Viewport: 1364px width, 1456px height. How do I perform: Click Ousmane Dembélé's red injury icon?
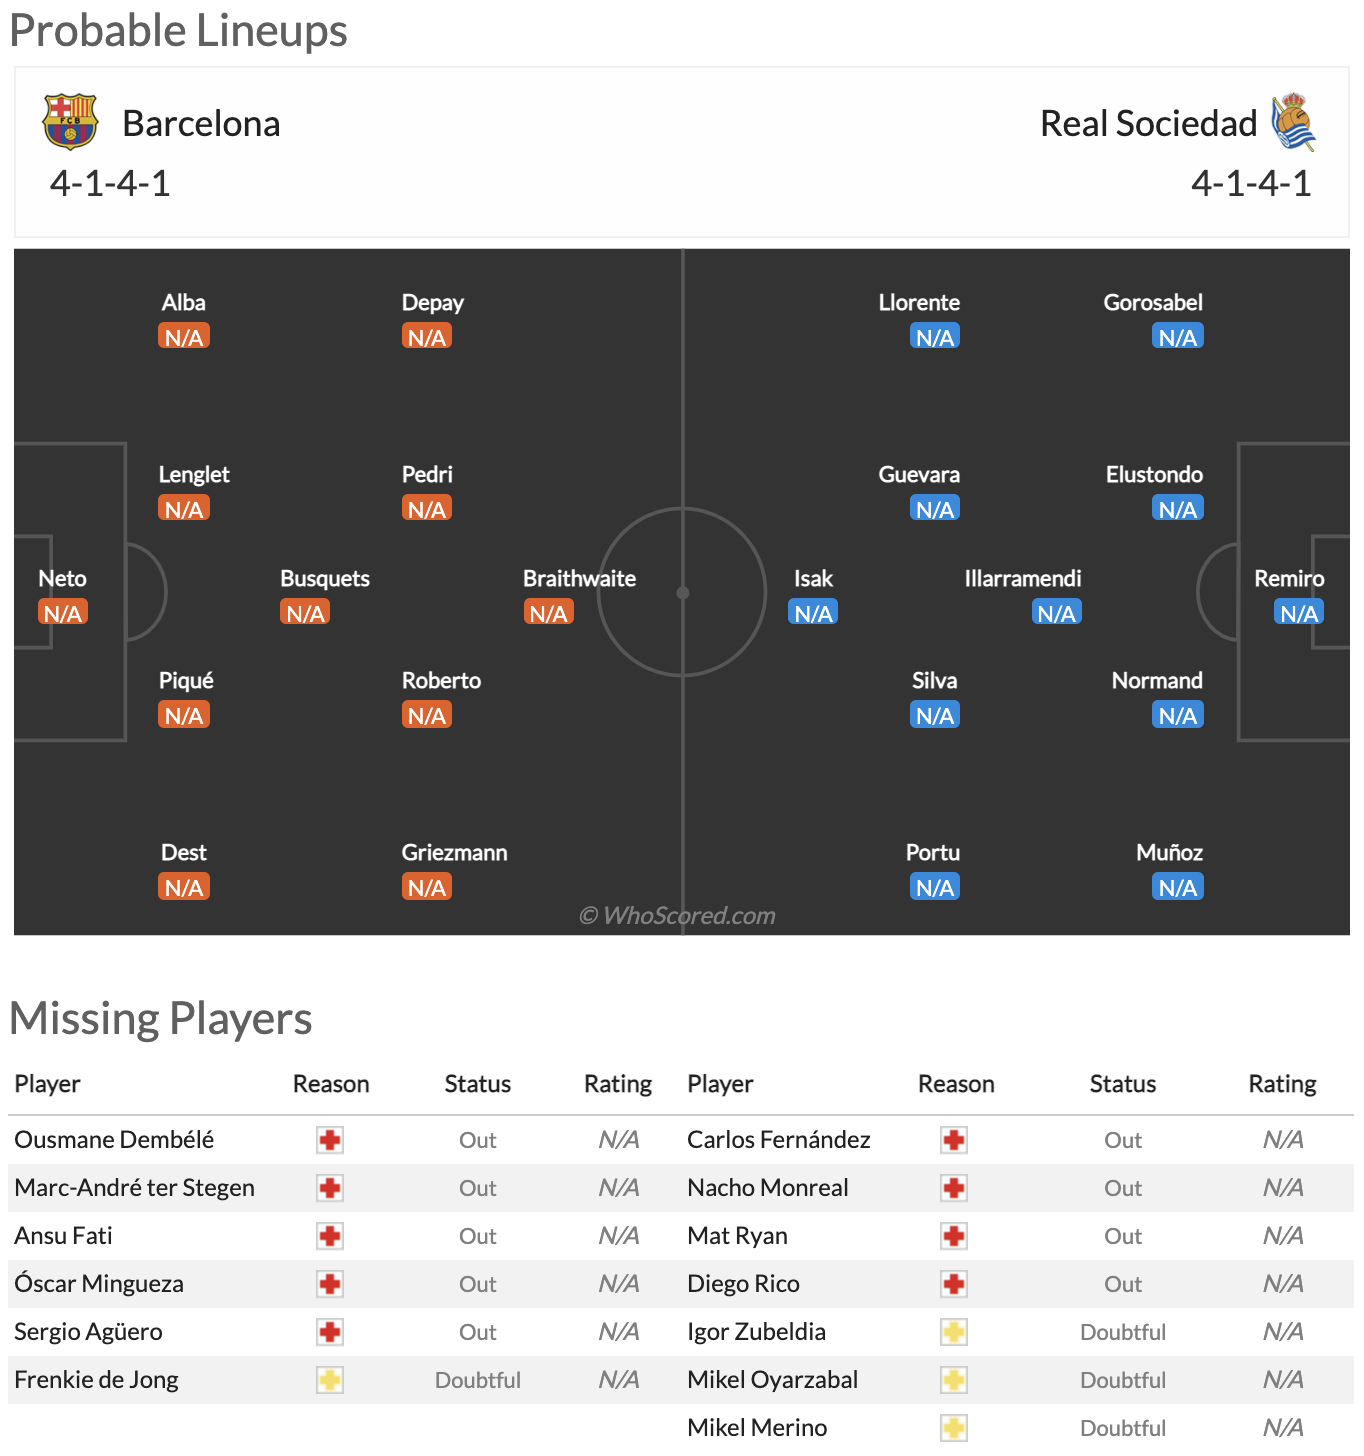pos(330,1140)
